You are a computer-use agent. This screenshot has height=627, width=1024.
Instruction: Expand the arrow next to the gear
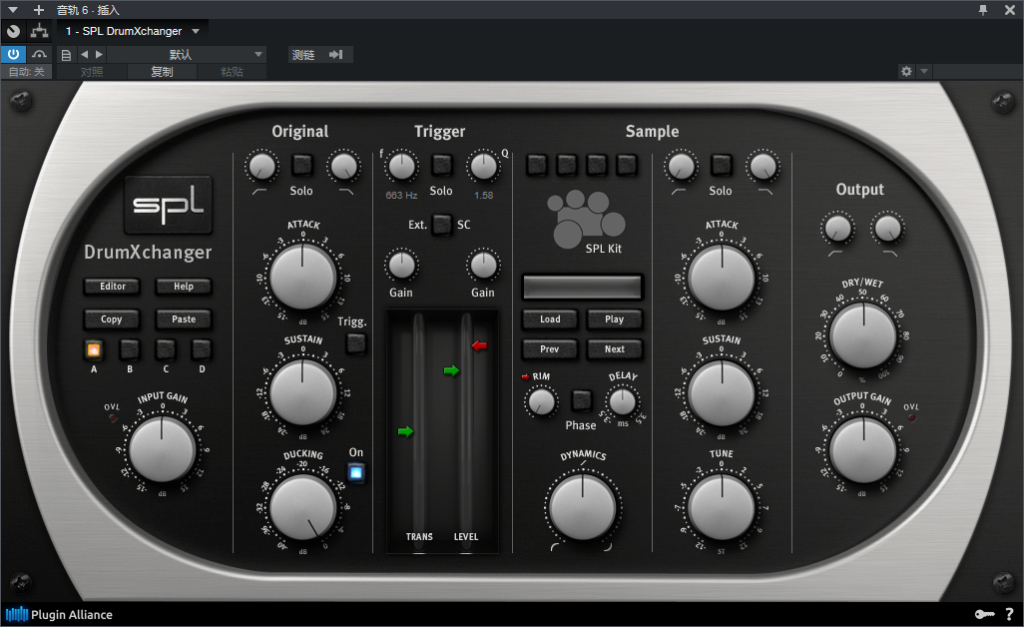pos(923,71)
